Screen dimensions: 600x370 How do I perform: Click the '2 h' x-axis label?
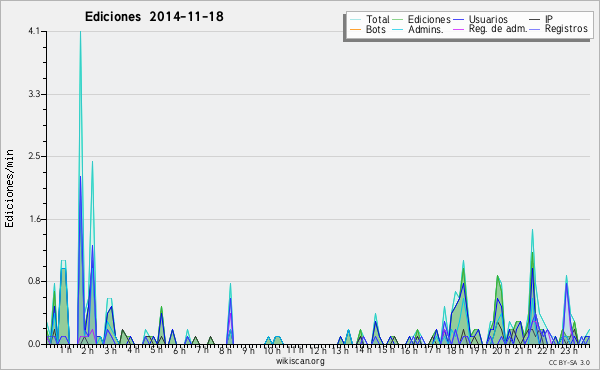point(88,350)
